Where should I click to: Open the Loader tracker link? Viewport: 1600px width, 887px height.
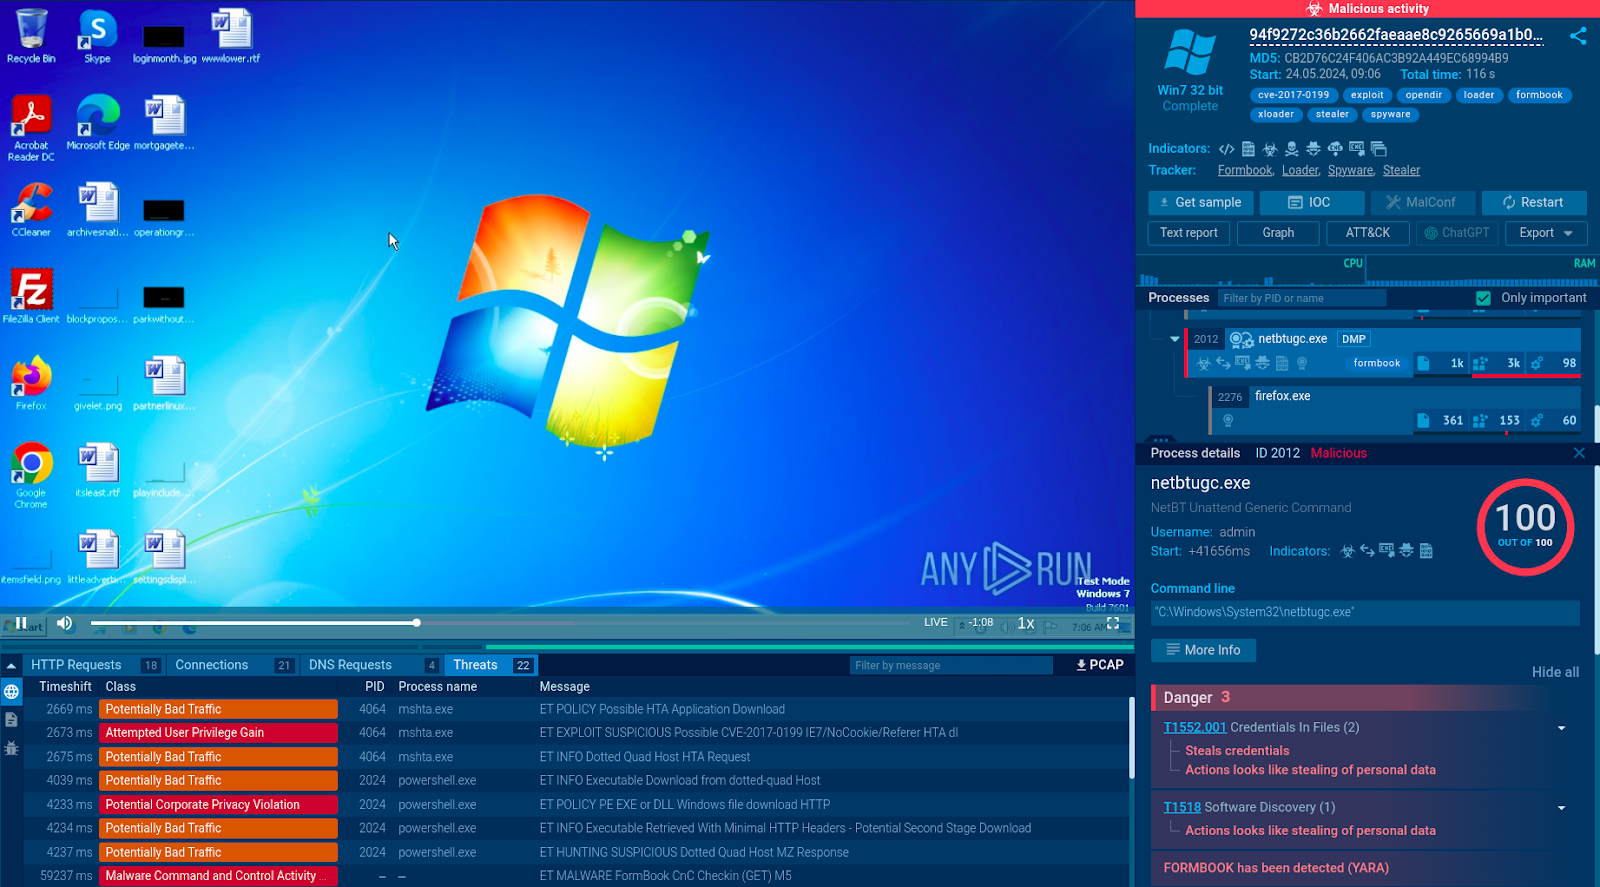(1301, 170)
